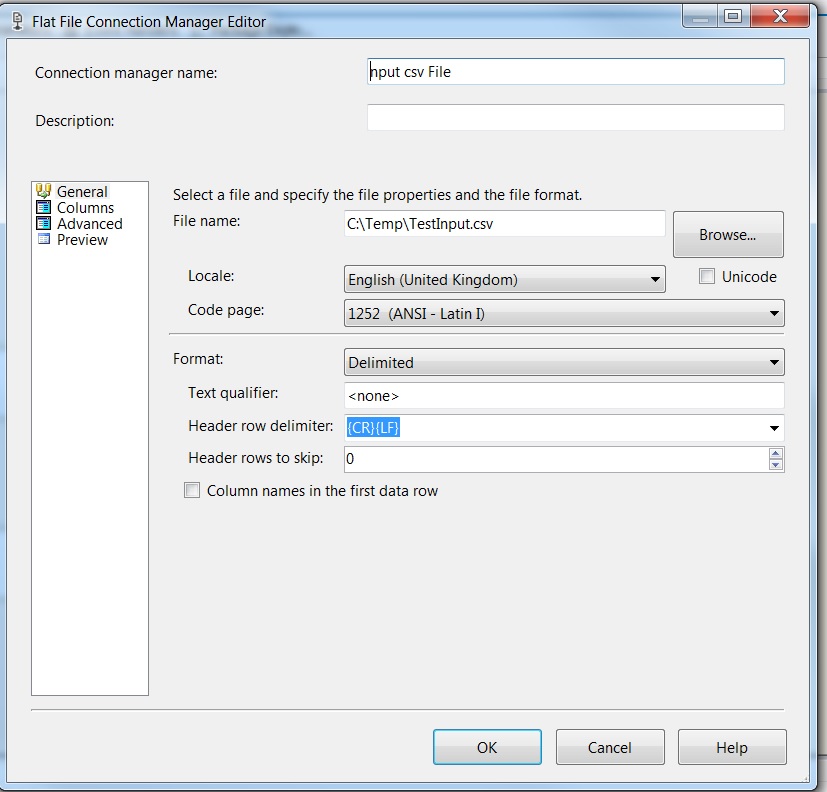The width and height of the screenshot is (827, 792).
Task: Expand the Header row delimiter dropdown
Action: (774, 428)
